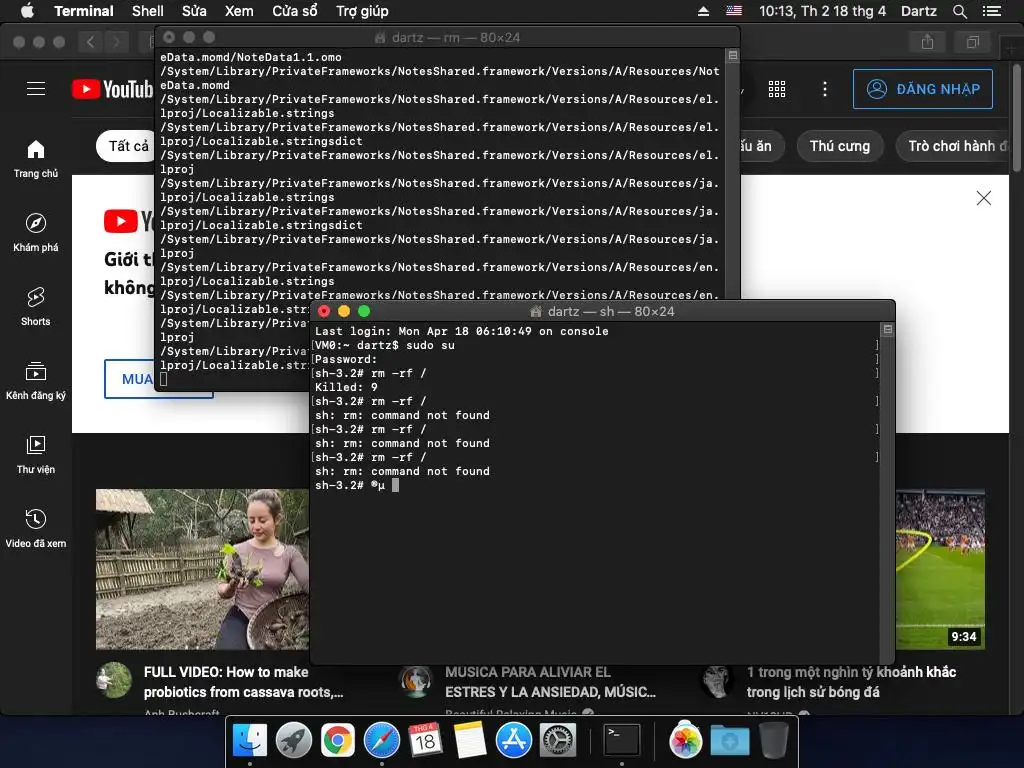The image size is (1024, 768).
Task: Open Terminal from the Dock
Action: [622, 741]
